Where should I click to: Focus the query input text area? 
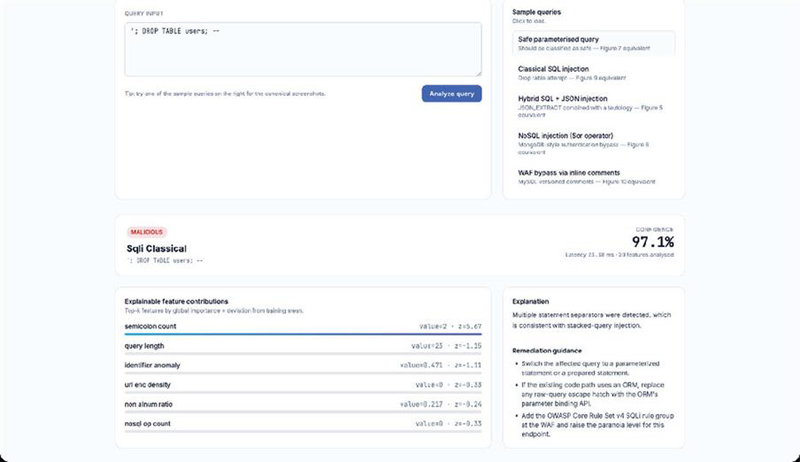pyautogui.click(x=303, y=49)
